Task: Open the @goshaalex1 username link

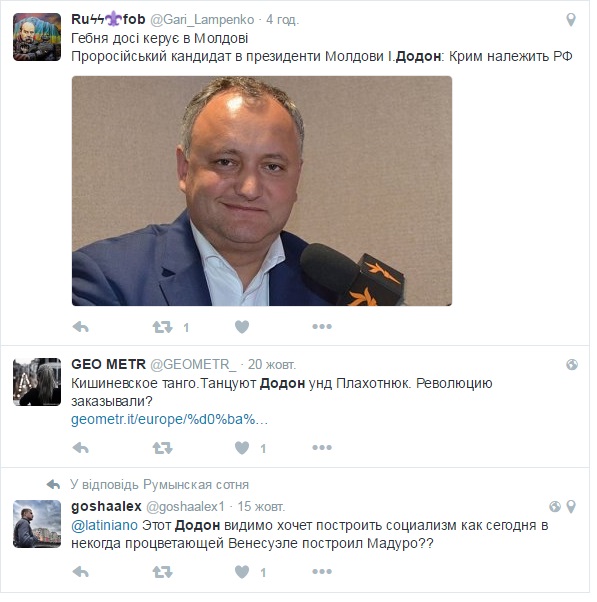Action: tap(185, 507)
